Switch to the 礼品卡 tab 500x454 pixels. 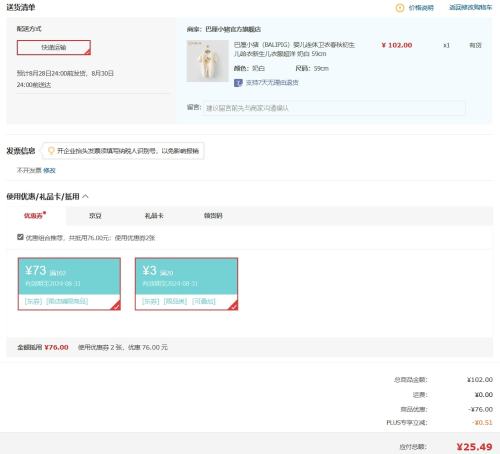pyautogui.click(x=154, y=216)
